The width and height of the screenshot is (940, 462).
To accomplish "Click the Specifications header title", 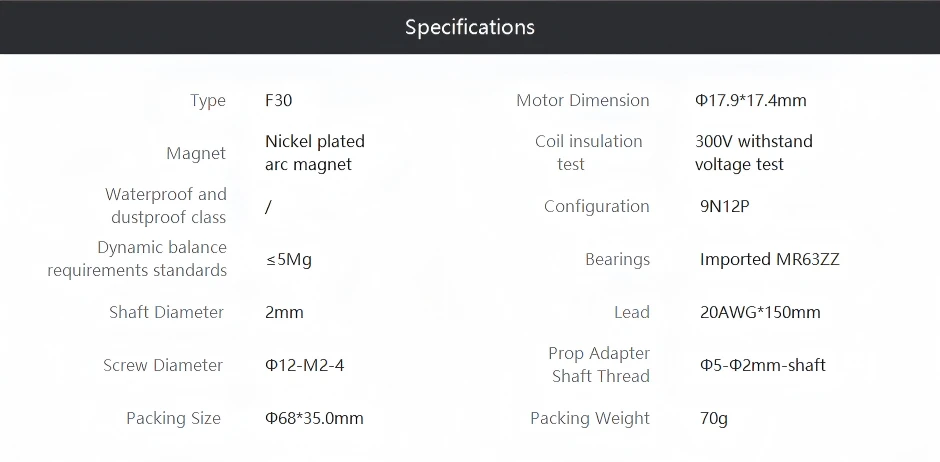I will (x=469, y=27).
